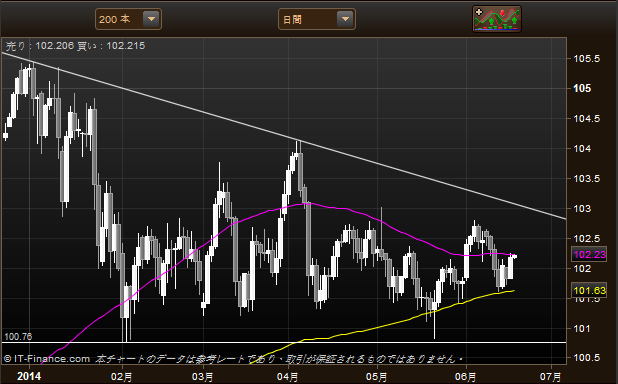618x384 pixels.
Task: Click the 買い 102.215 buy quote text
Action: (x=111, y=46)
